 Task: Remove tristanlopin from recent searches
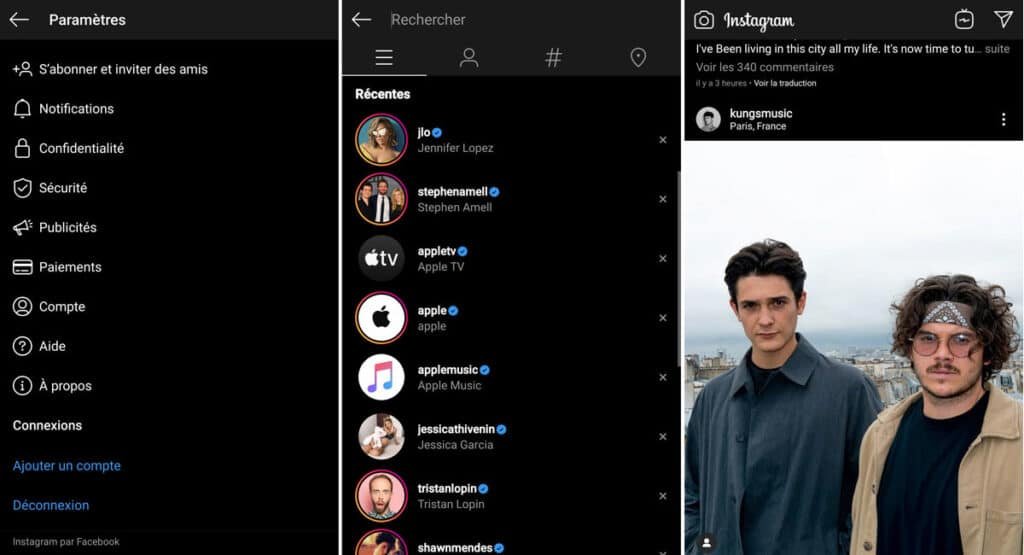tap(663, 496)
